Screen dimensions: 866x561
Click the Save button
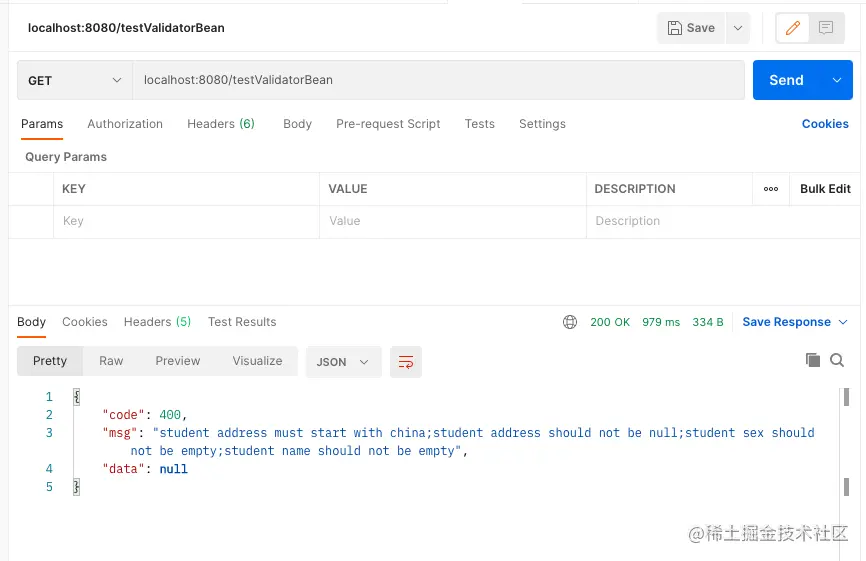pos(691,28)
